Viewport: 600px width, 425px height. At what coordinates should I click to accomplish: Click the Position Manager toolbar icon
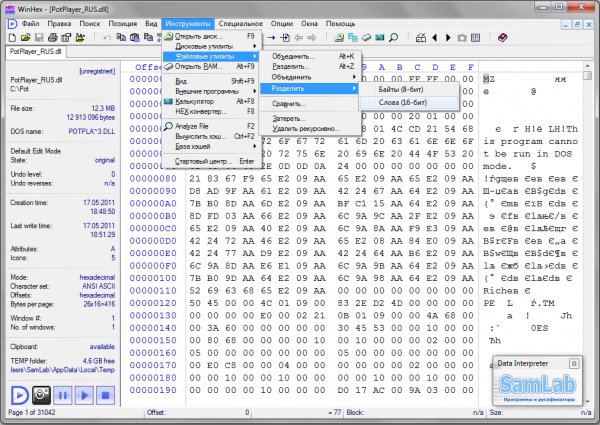pos(421,37)
